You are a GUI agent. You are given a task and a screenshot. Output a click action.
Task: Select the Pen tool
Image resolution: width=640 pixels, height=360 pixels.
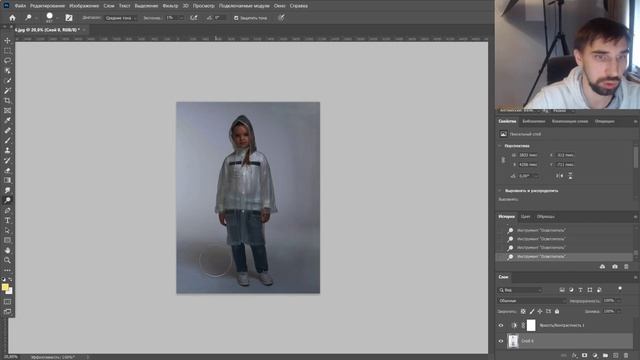pyautogui.click(x=7, y=210)
